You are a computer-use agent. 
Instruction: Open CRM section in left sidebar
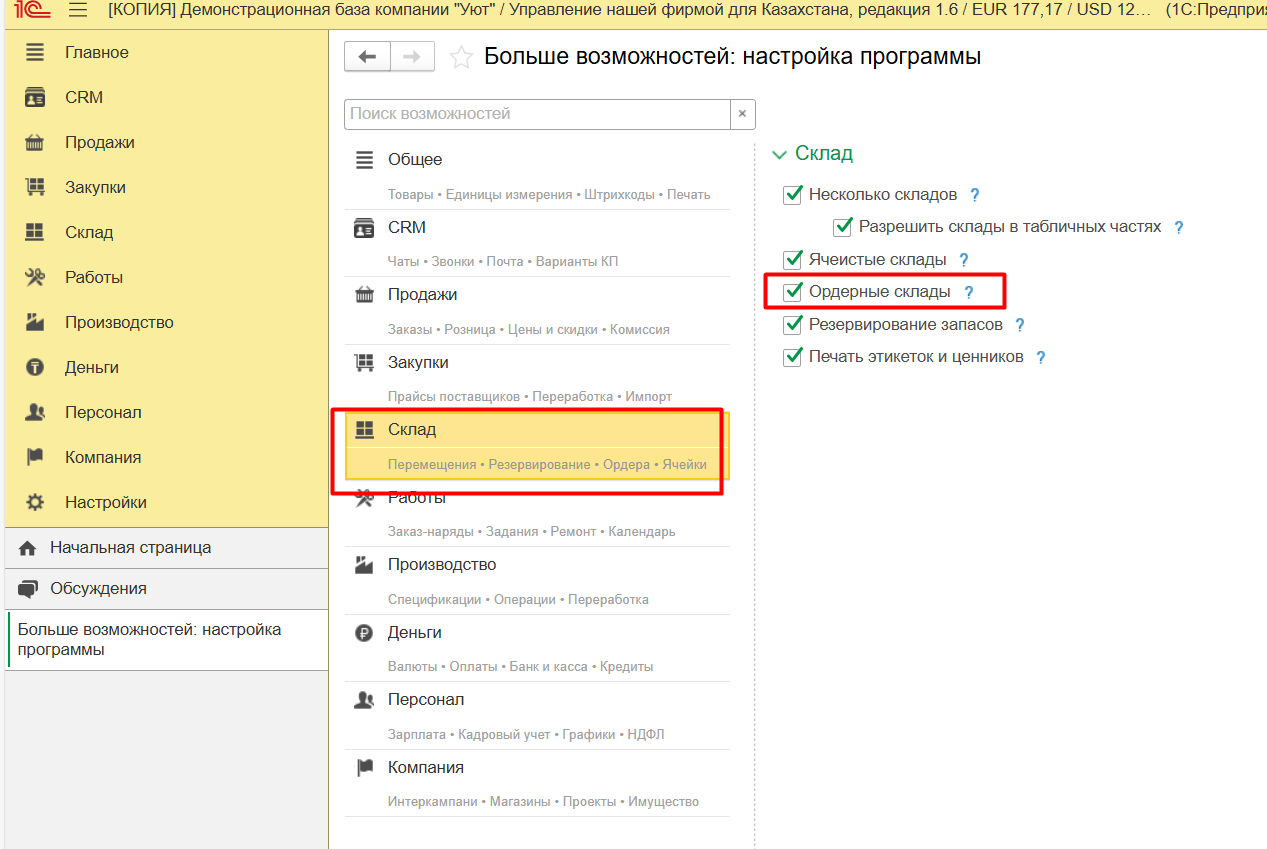coord(84,98)
